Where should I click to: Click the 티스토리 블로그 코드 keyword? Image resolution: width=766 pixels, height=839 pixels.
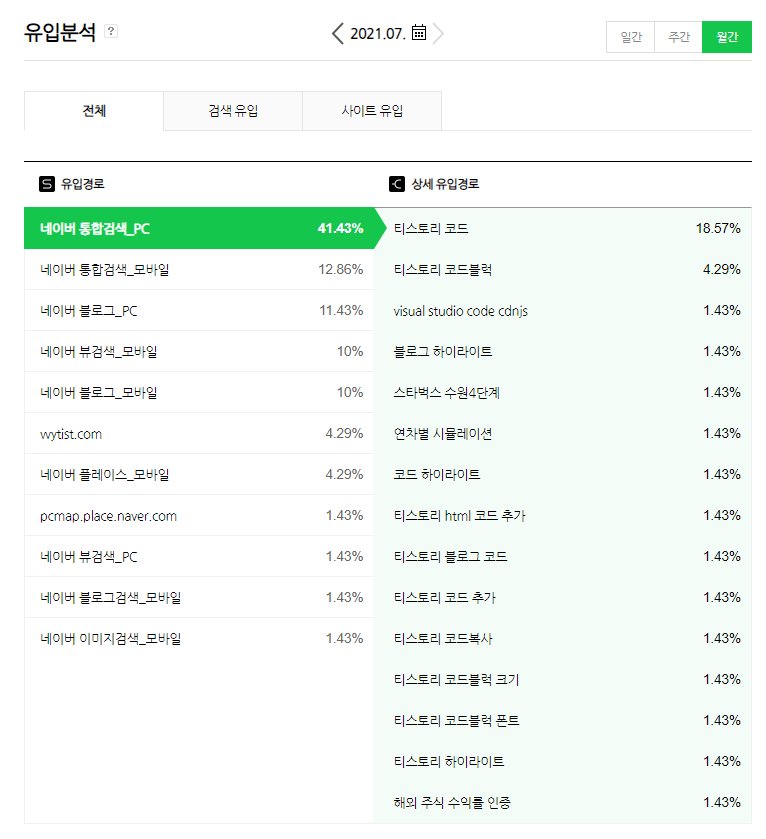coord(450,556)
